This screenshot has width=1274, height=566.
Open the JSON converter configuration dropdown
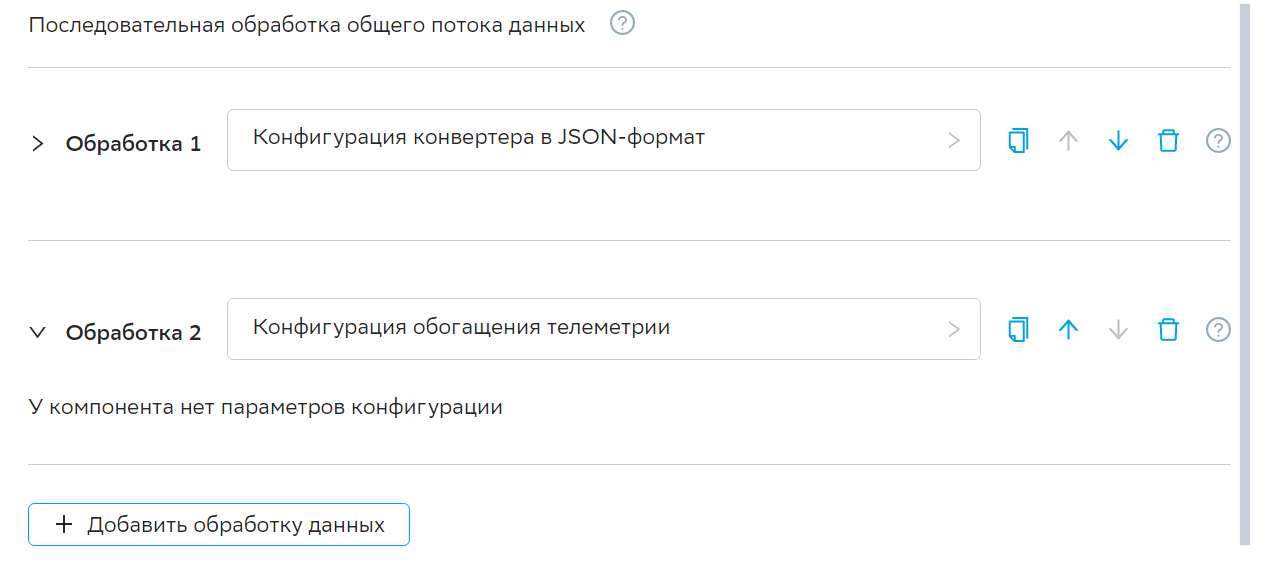[x=603, y=140]
